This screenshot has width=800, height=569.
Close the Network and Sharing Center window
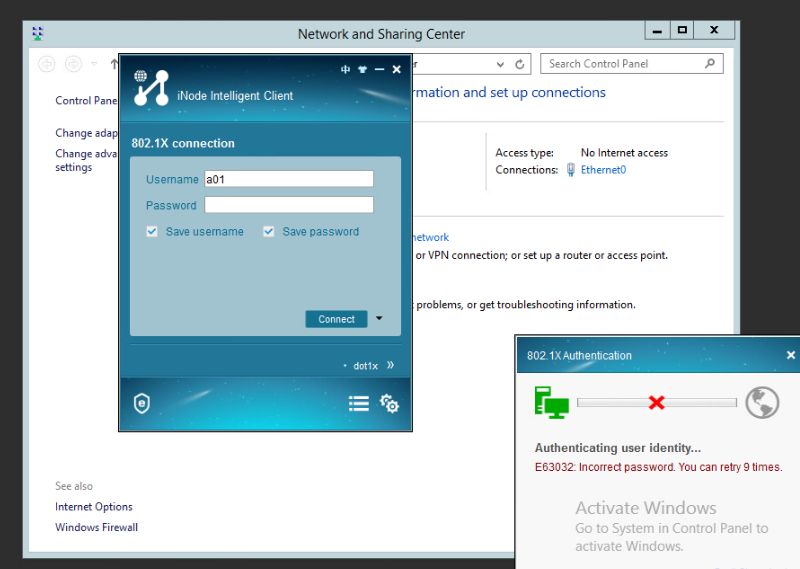pyautogui.click(x=714, y=31)
